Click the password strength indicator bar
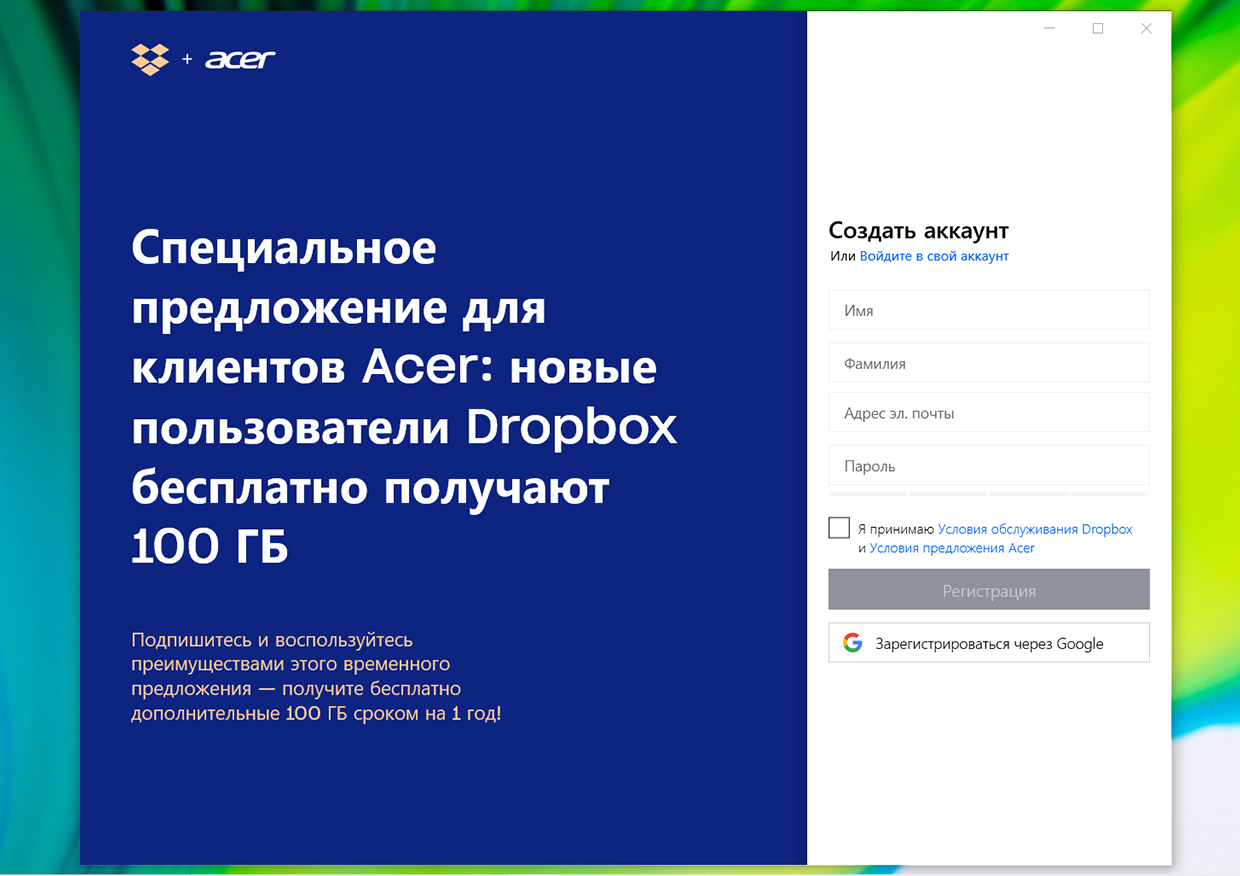The width and height of the screenshot is (1240, 876). 989,494
